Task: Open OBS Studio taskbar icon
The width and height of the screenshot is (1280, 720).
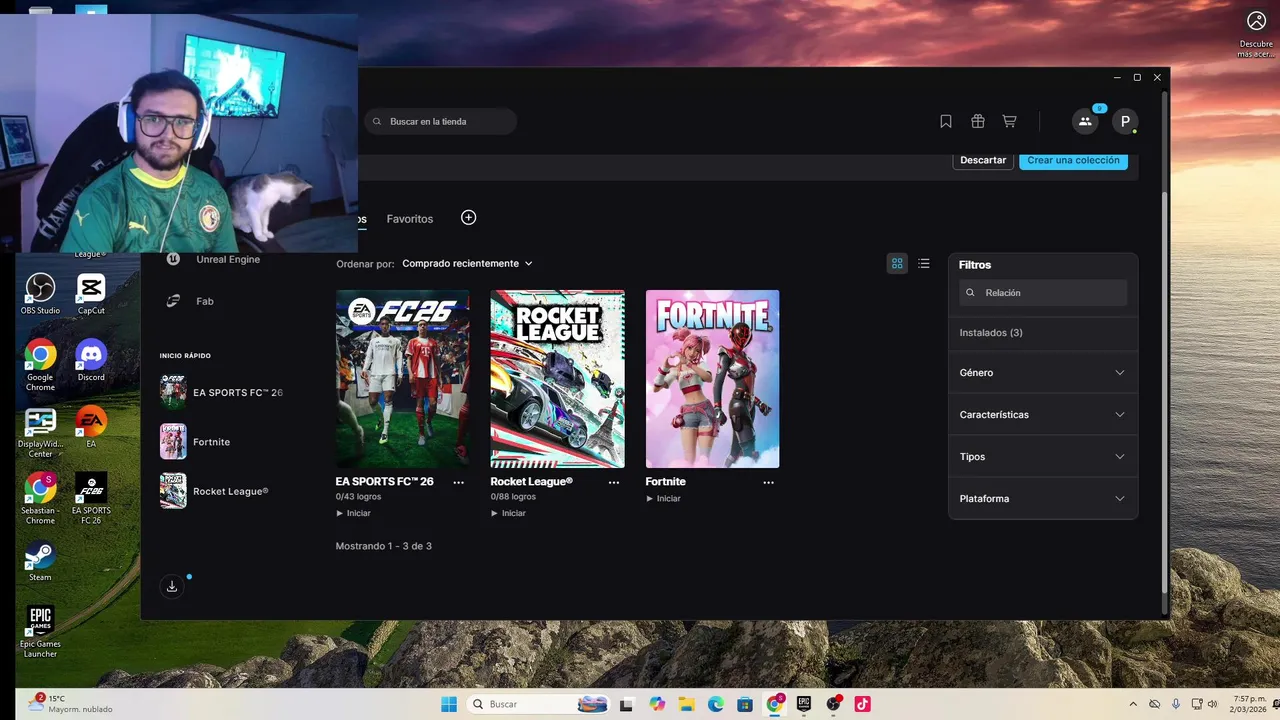Action: click(833, 704)
